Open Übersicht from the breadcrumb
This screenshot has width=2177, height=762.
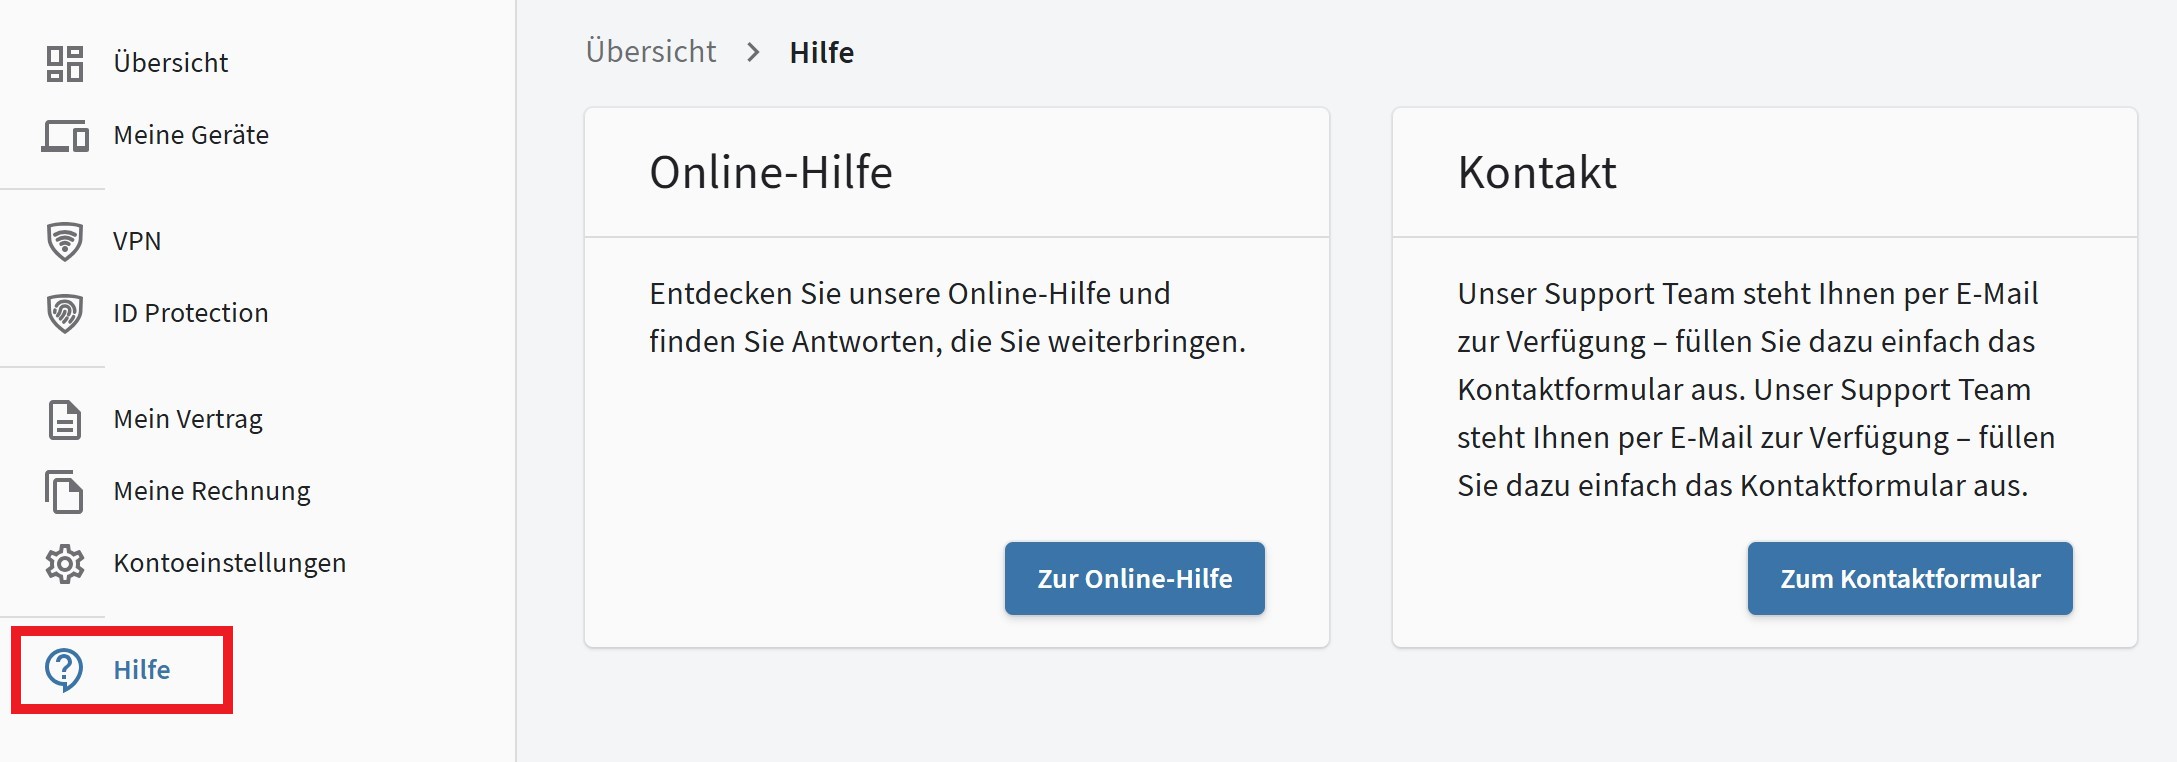[x=651, y=51]
